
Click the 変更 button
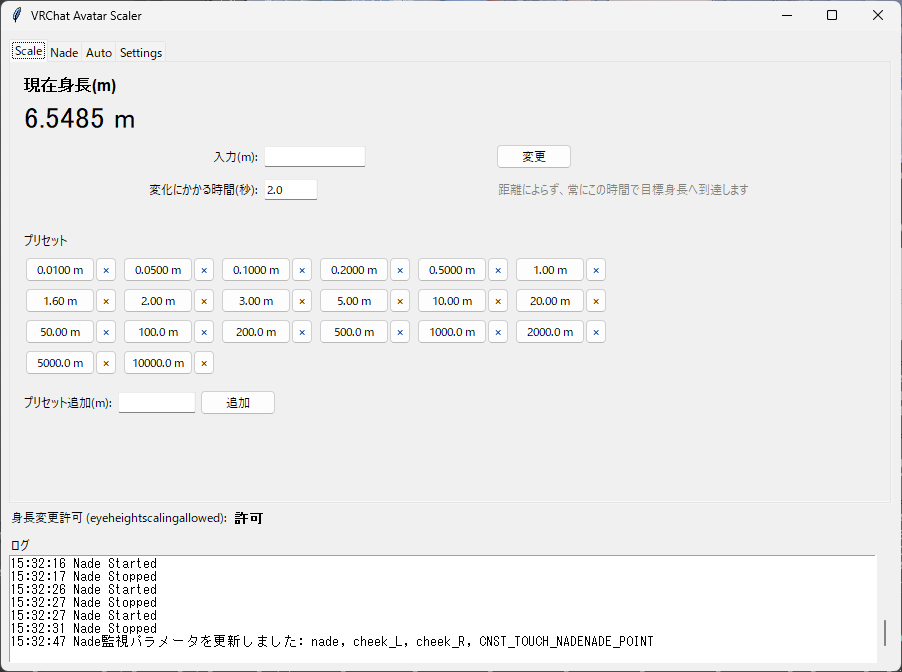coord(534,156)
